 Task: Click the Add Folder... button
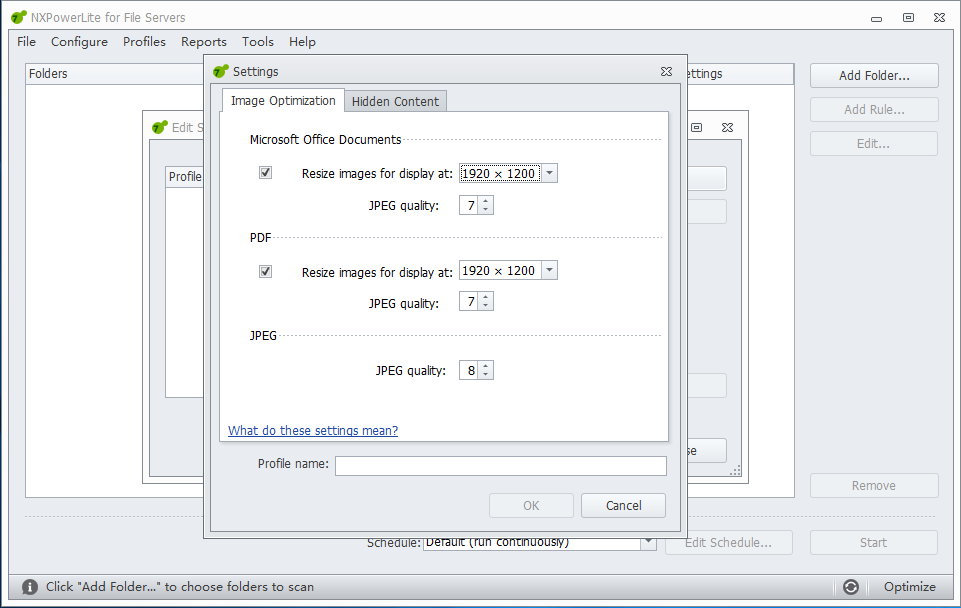tap(874, 75)
